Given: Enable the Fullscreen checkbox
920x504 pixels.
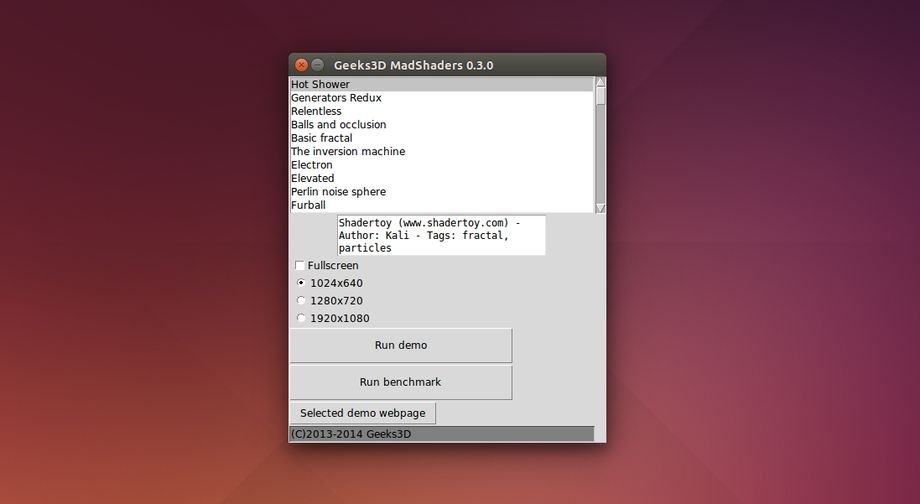Looking at the screenshot, I should [300, 266].
